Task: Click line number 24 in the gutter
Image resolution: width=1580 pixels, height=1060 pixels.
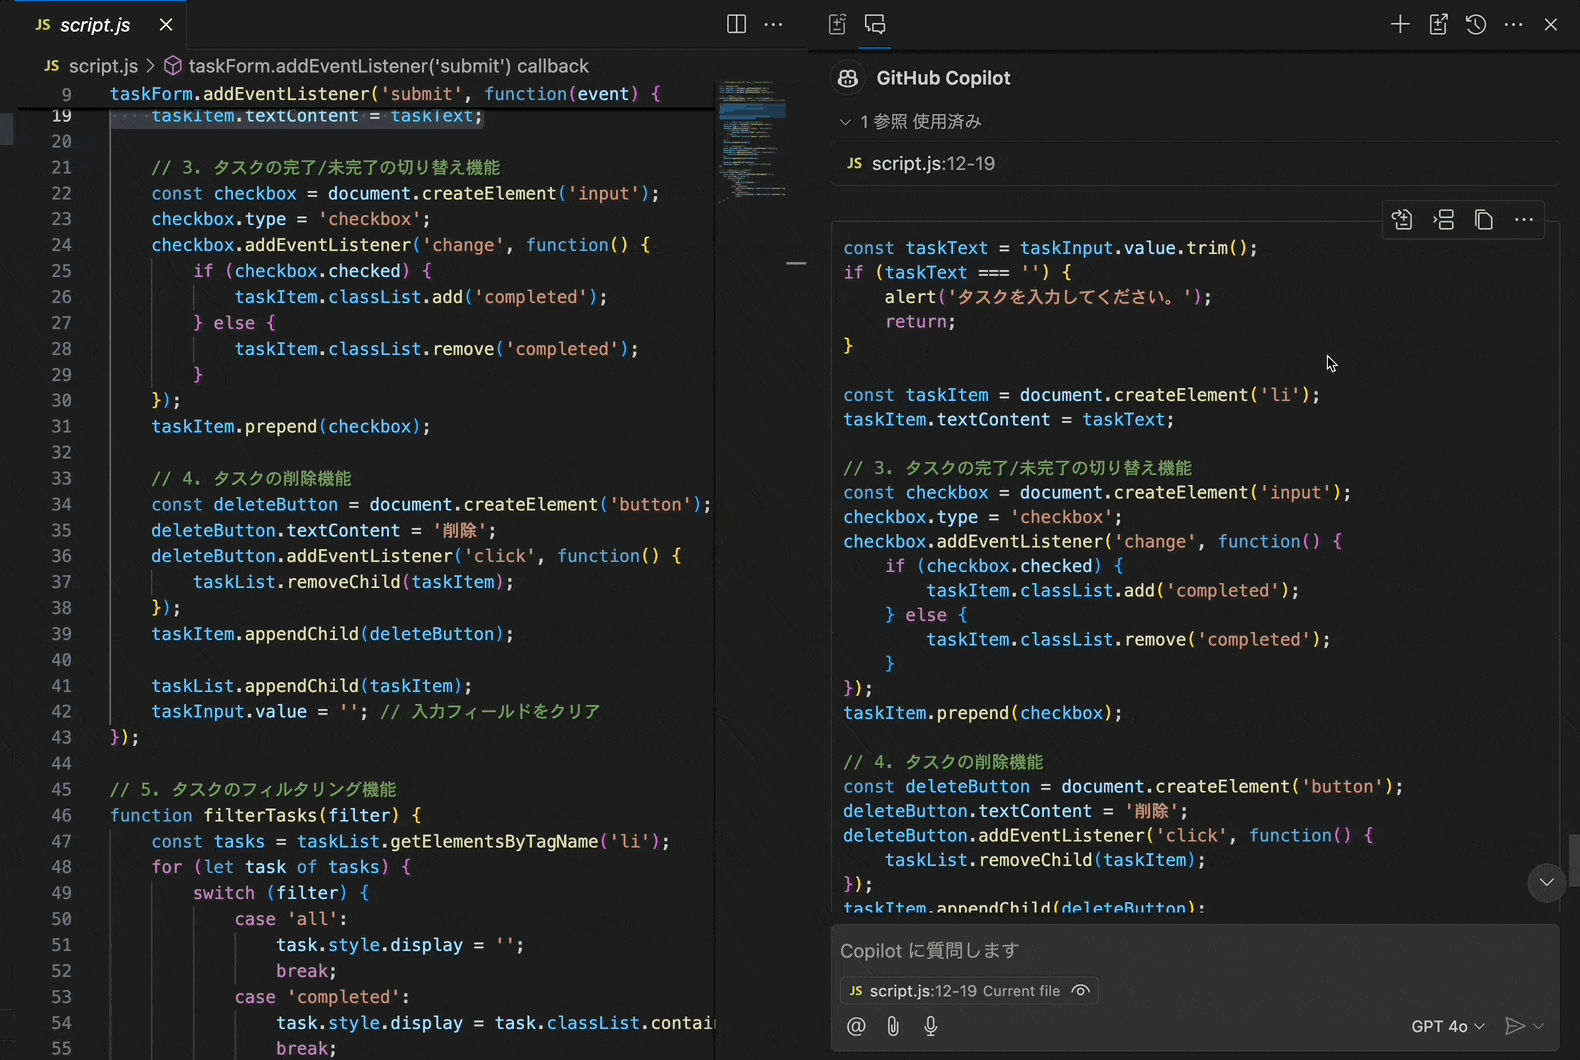Action: (61, 245)
